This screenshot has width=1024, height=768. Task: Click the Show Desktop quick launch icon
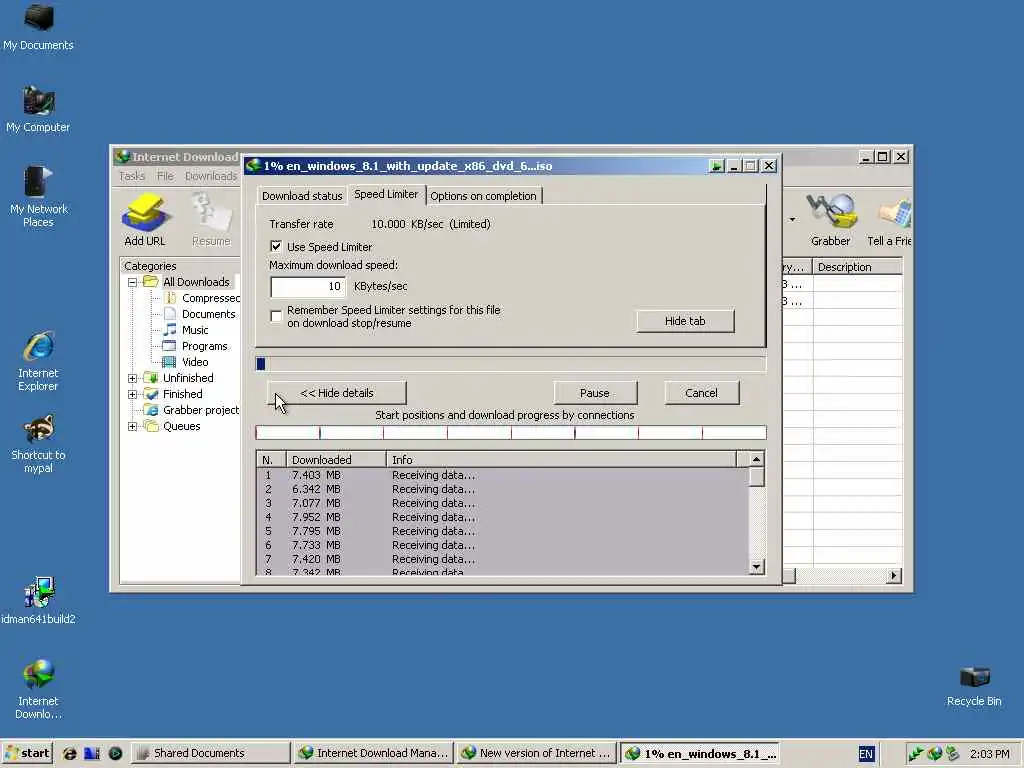pos(92,753)
